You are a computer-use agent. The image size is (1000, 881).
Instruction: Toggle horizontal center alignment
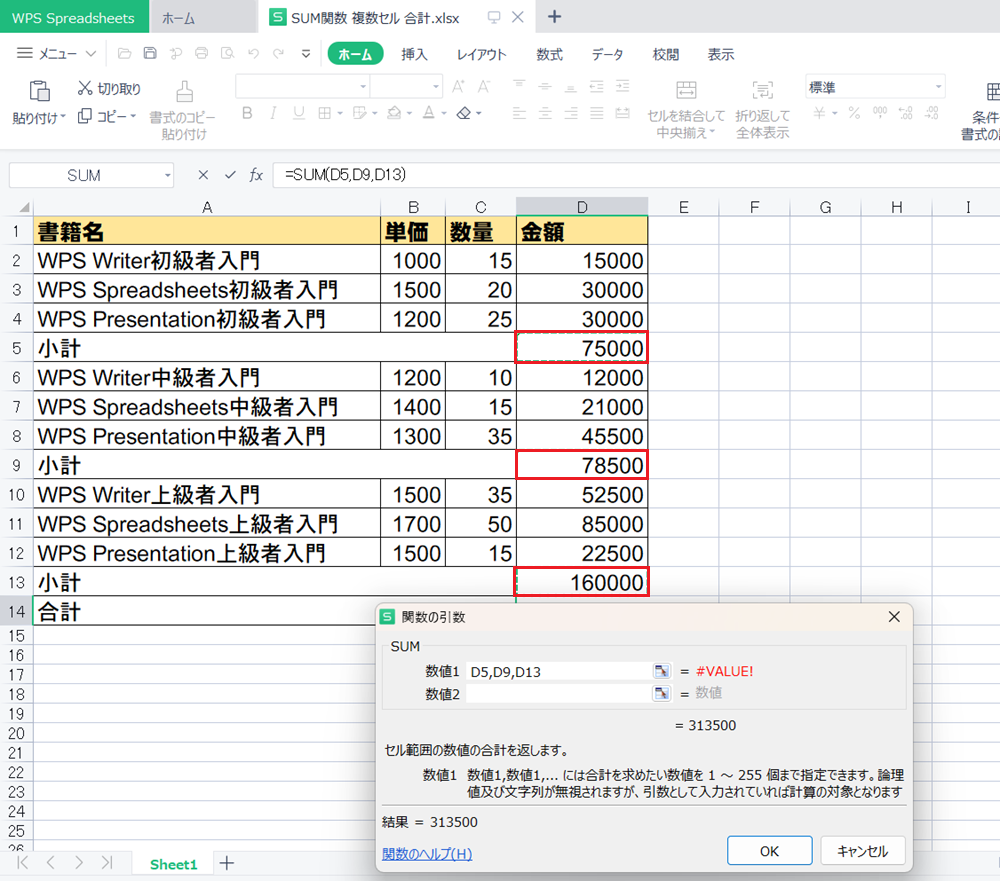click(x=545, y=114)
